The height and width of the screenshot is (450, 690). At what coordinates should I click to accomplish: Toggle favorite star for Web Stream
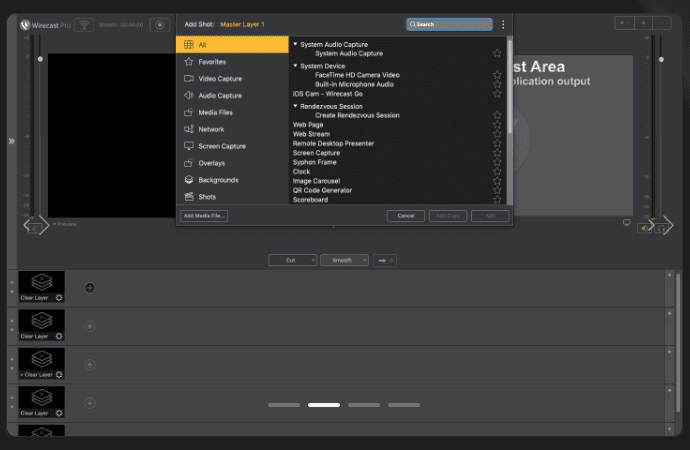[497, 134]
